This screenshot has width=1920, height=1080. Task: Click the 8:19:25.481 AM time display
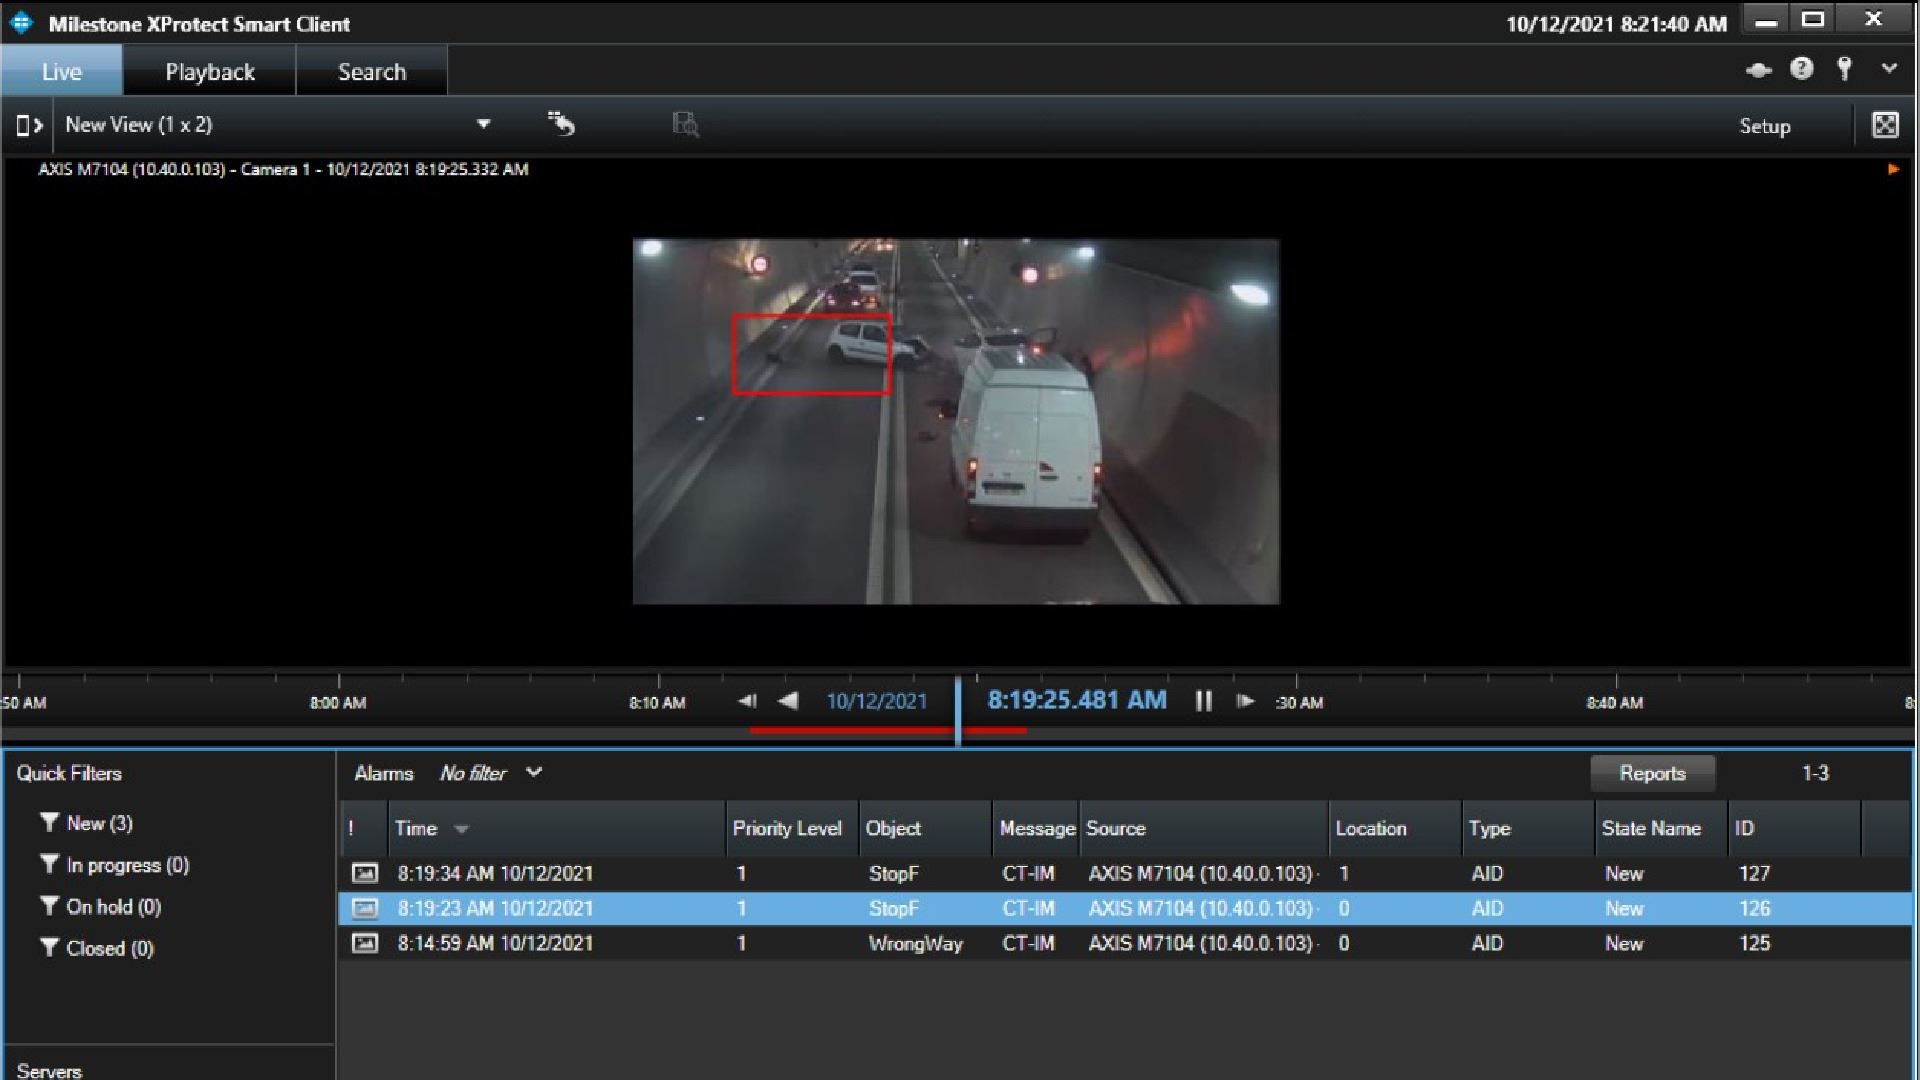click(x=1077, y=700)
